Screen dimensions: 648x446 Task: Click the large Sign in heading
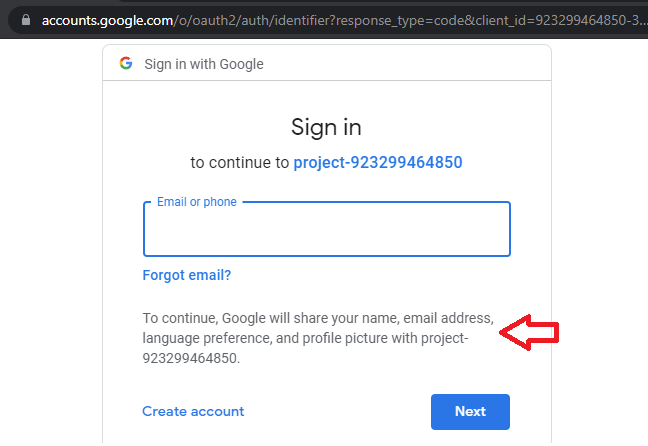326,127
